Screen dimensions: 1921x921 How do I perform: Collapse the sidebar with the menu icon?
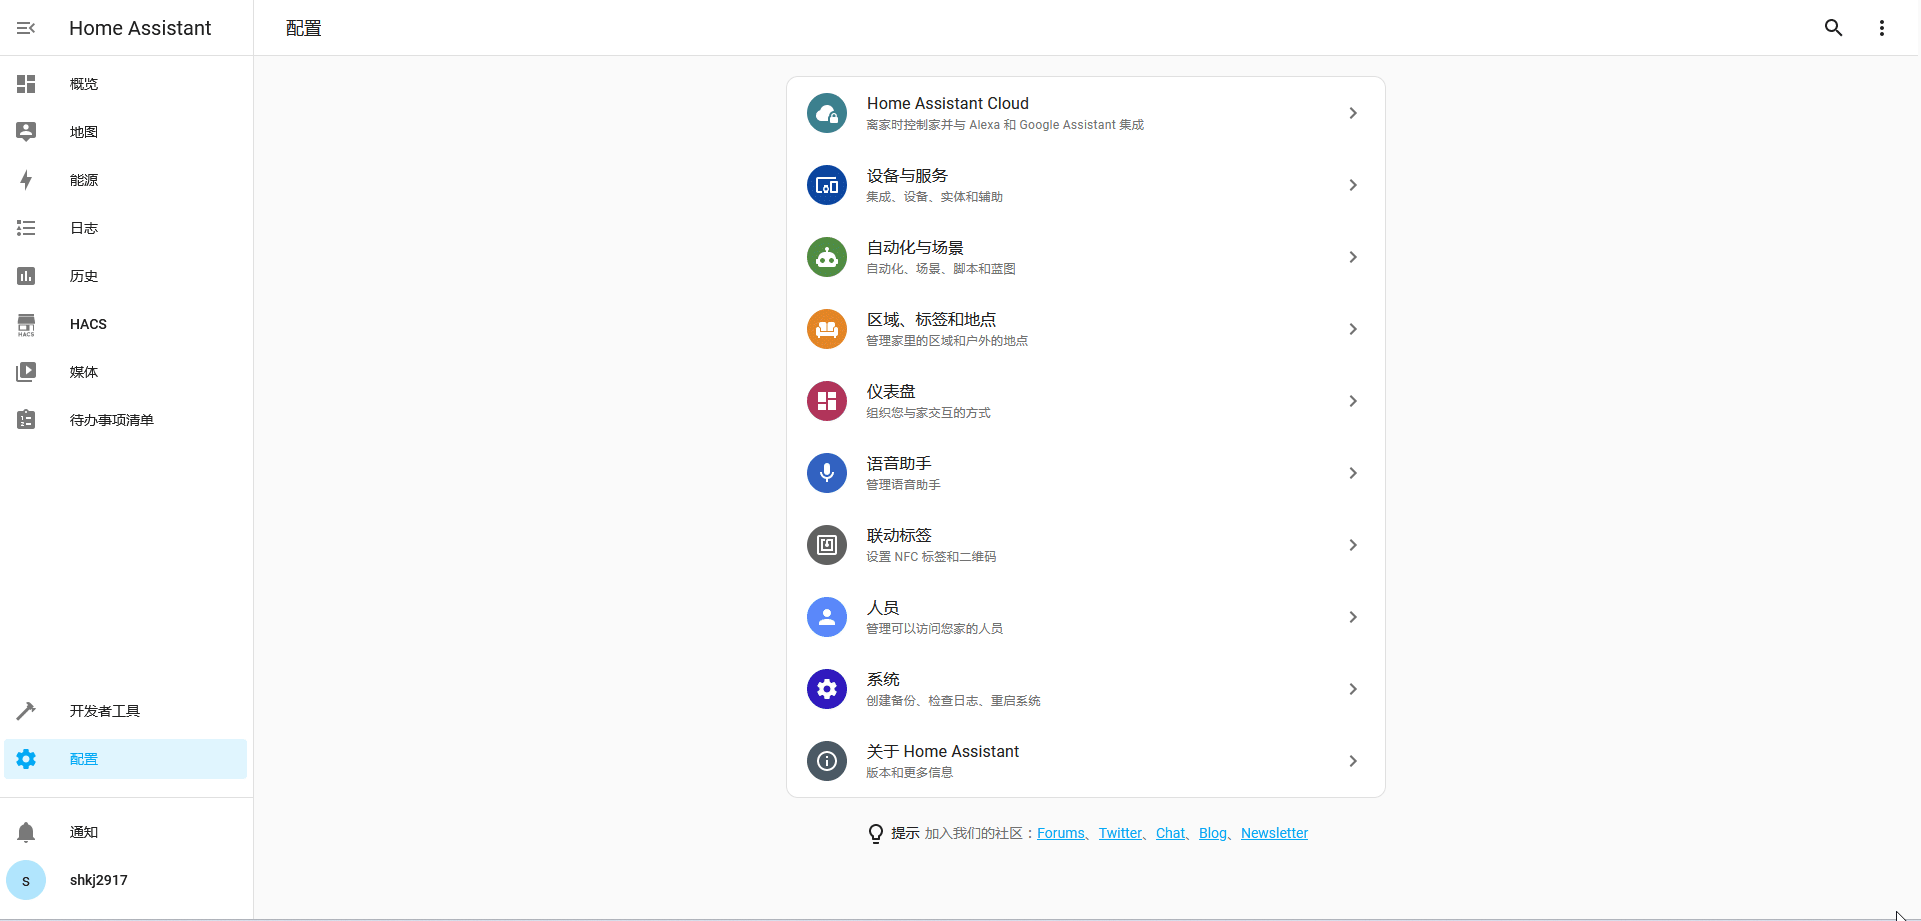coord(26,28)
